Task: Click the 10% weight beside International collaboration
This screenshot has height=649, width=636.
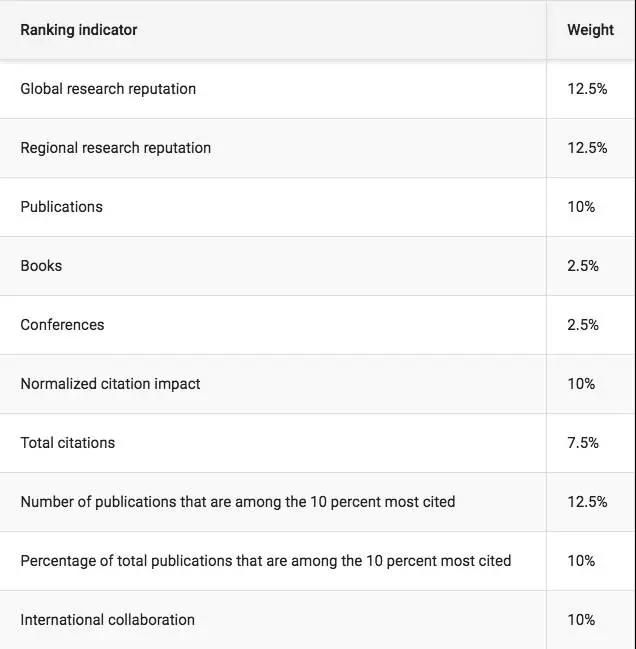Action: 581,620
